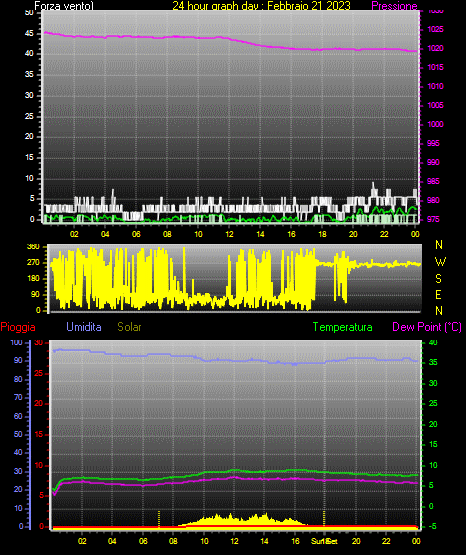Click the '1020' value on pressure axis
The image size is (466, 555).
(x=435, y=48)
